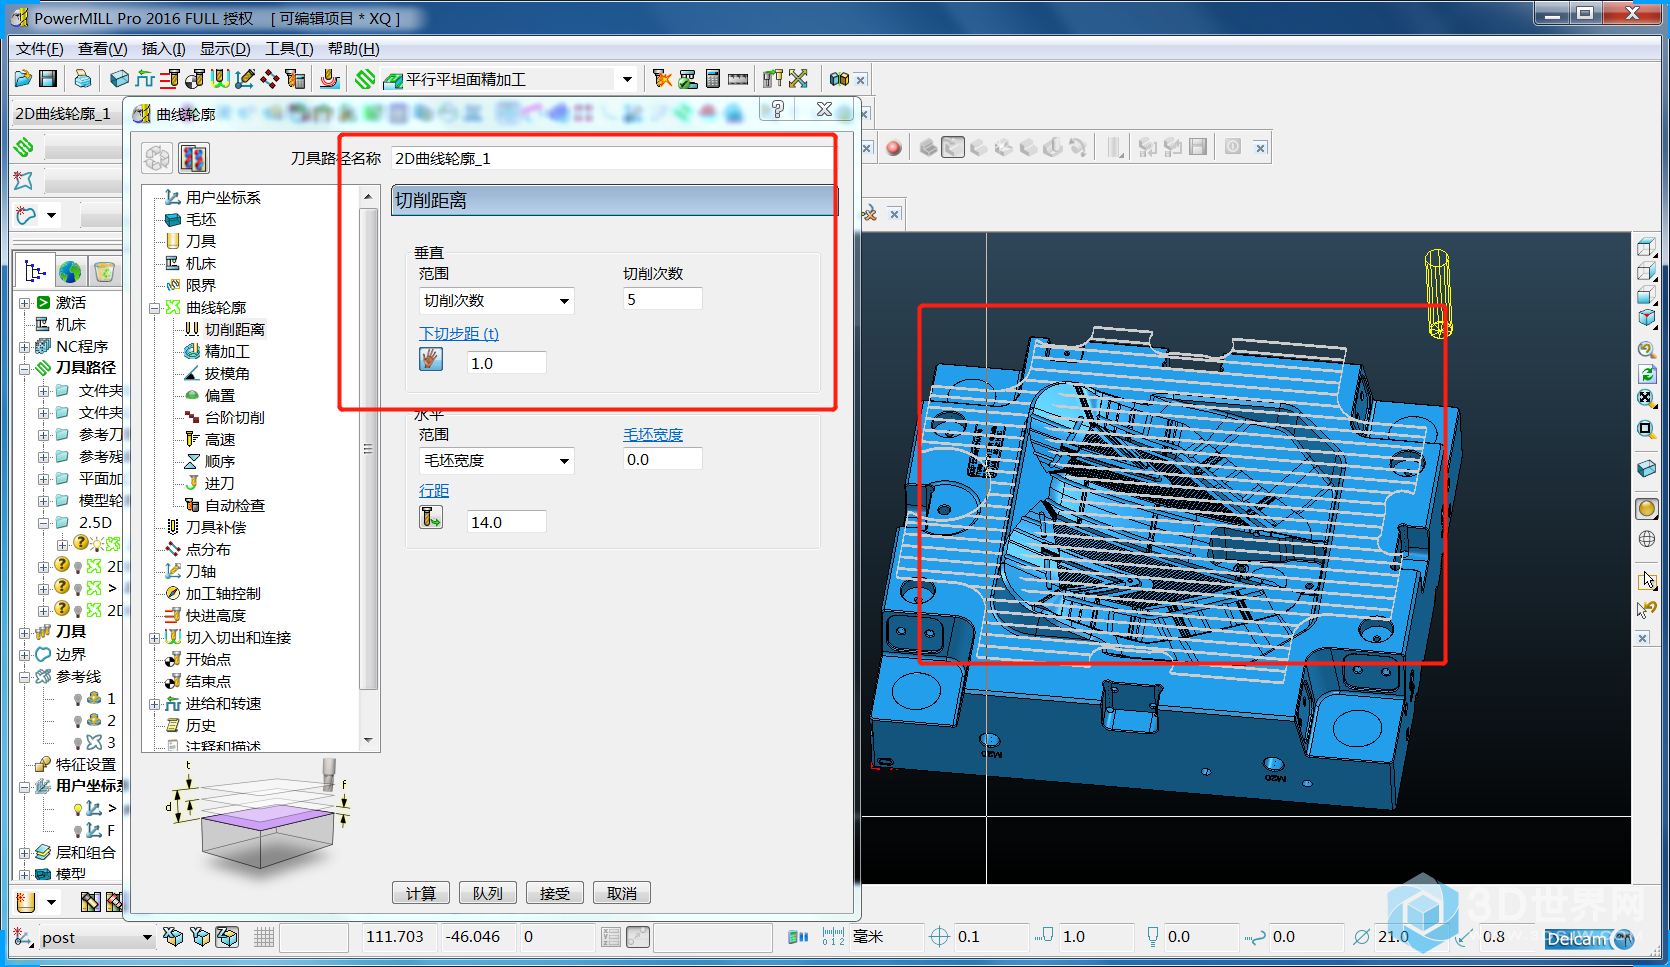Open the 查看(V) menu
The width and height of the screenshot is (1670, 967).
coord(103,49)
